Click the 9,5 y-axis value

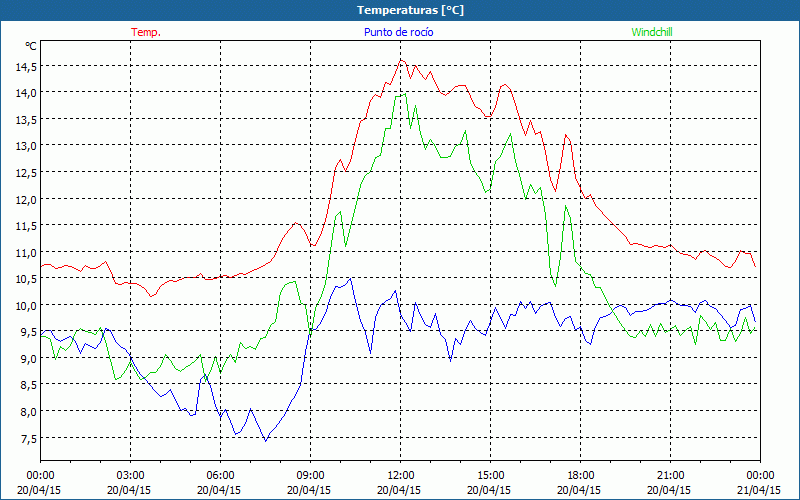(30, 333)
